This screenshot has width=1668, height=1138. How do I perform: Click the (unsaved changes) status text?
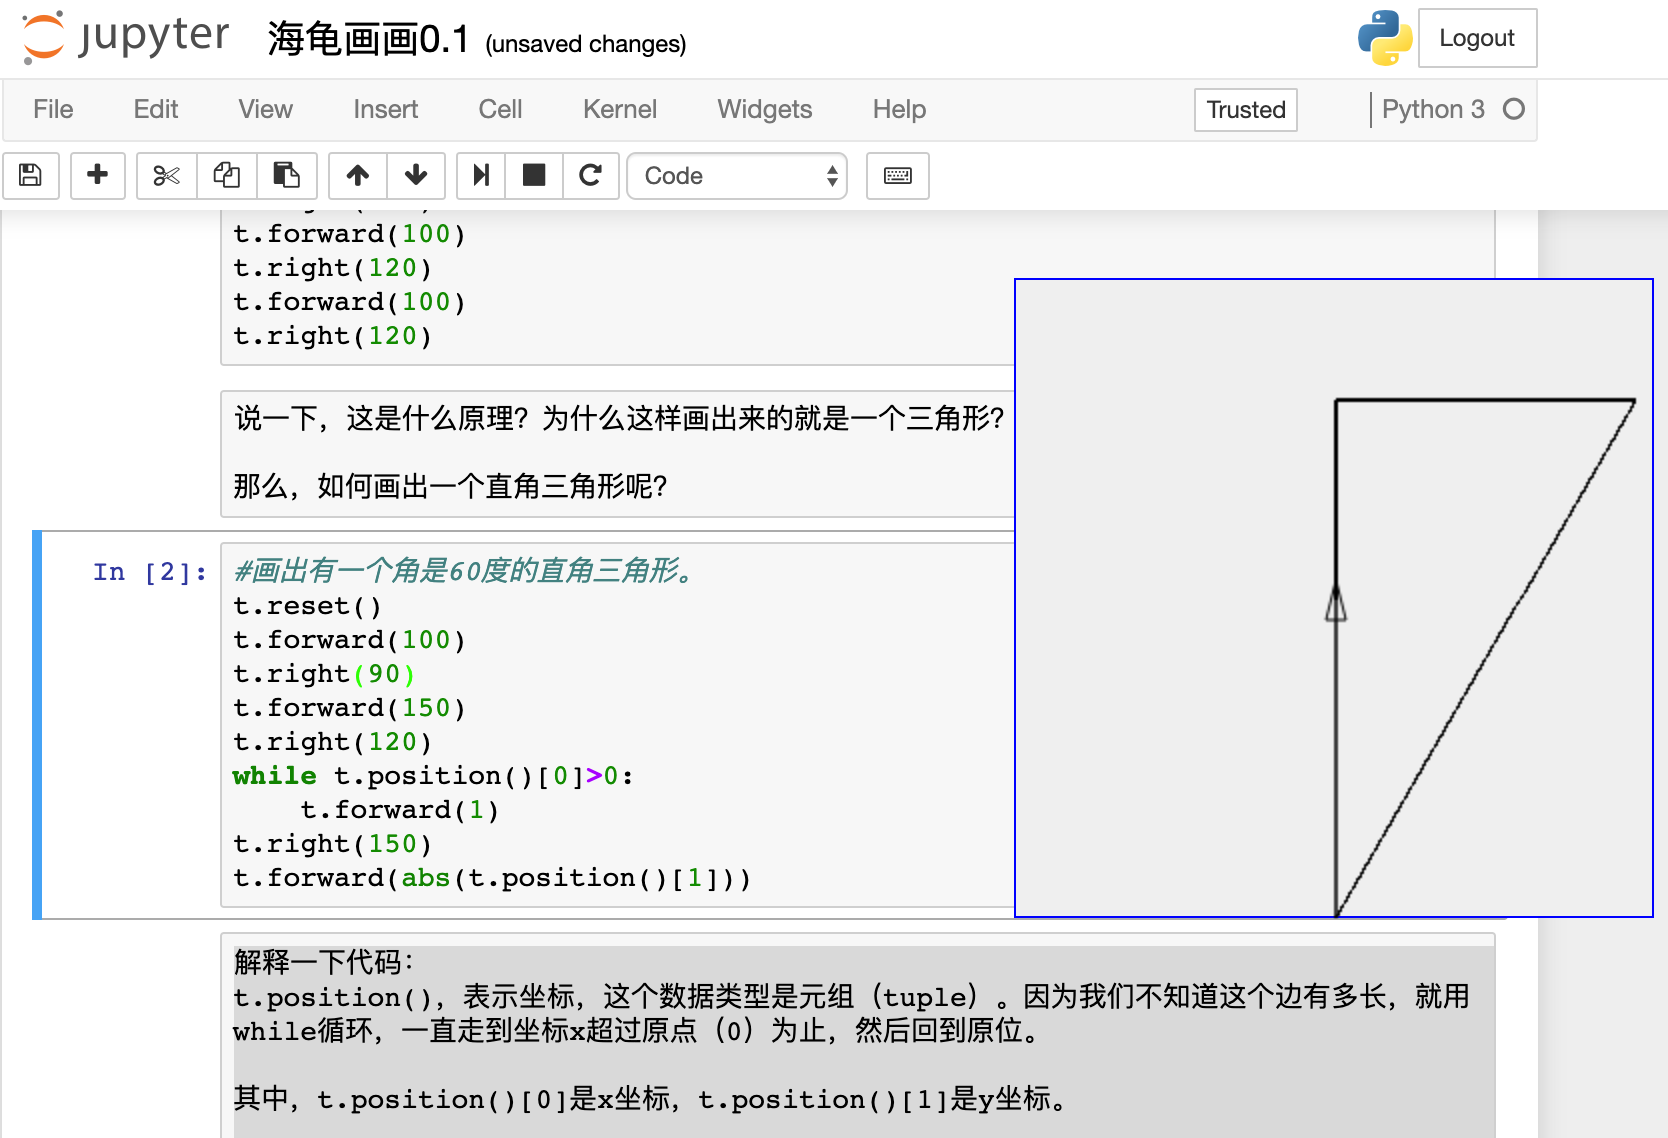[586, 44]
